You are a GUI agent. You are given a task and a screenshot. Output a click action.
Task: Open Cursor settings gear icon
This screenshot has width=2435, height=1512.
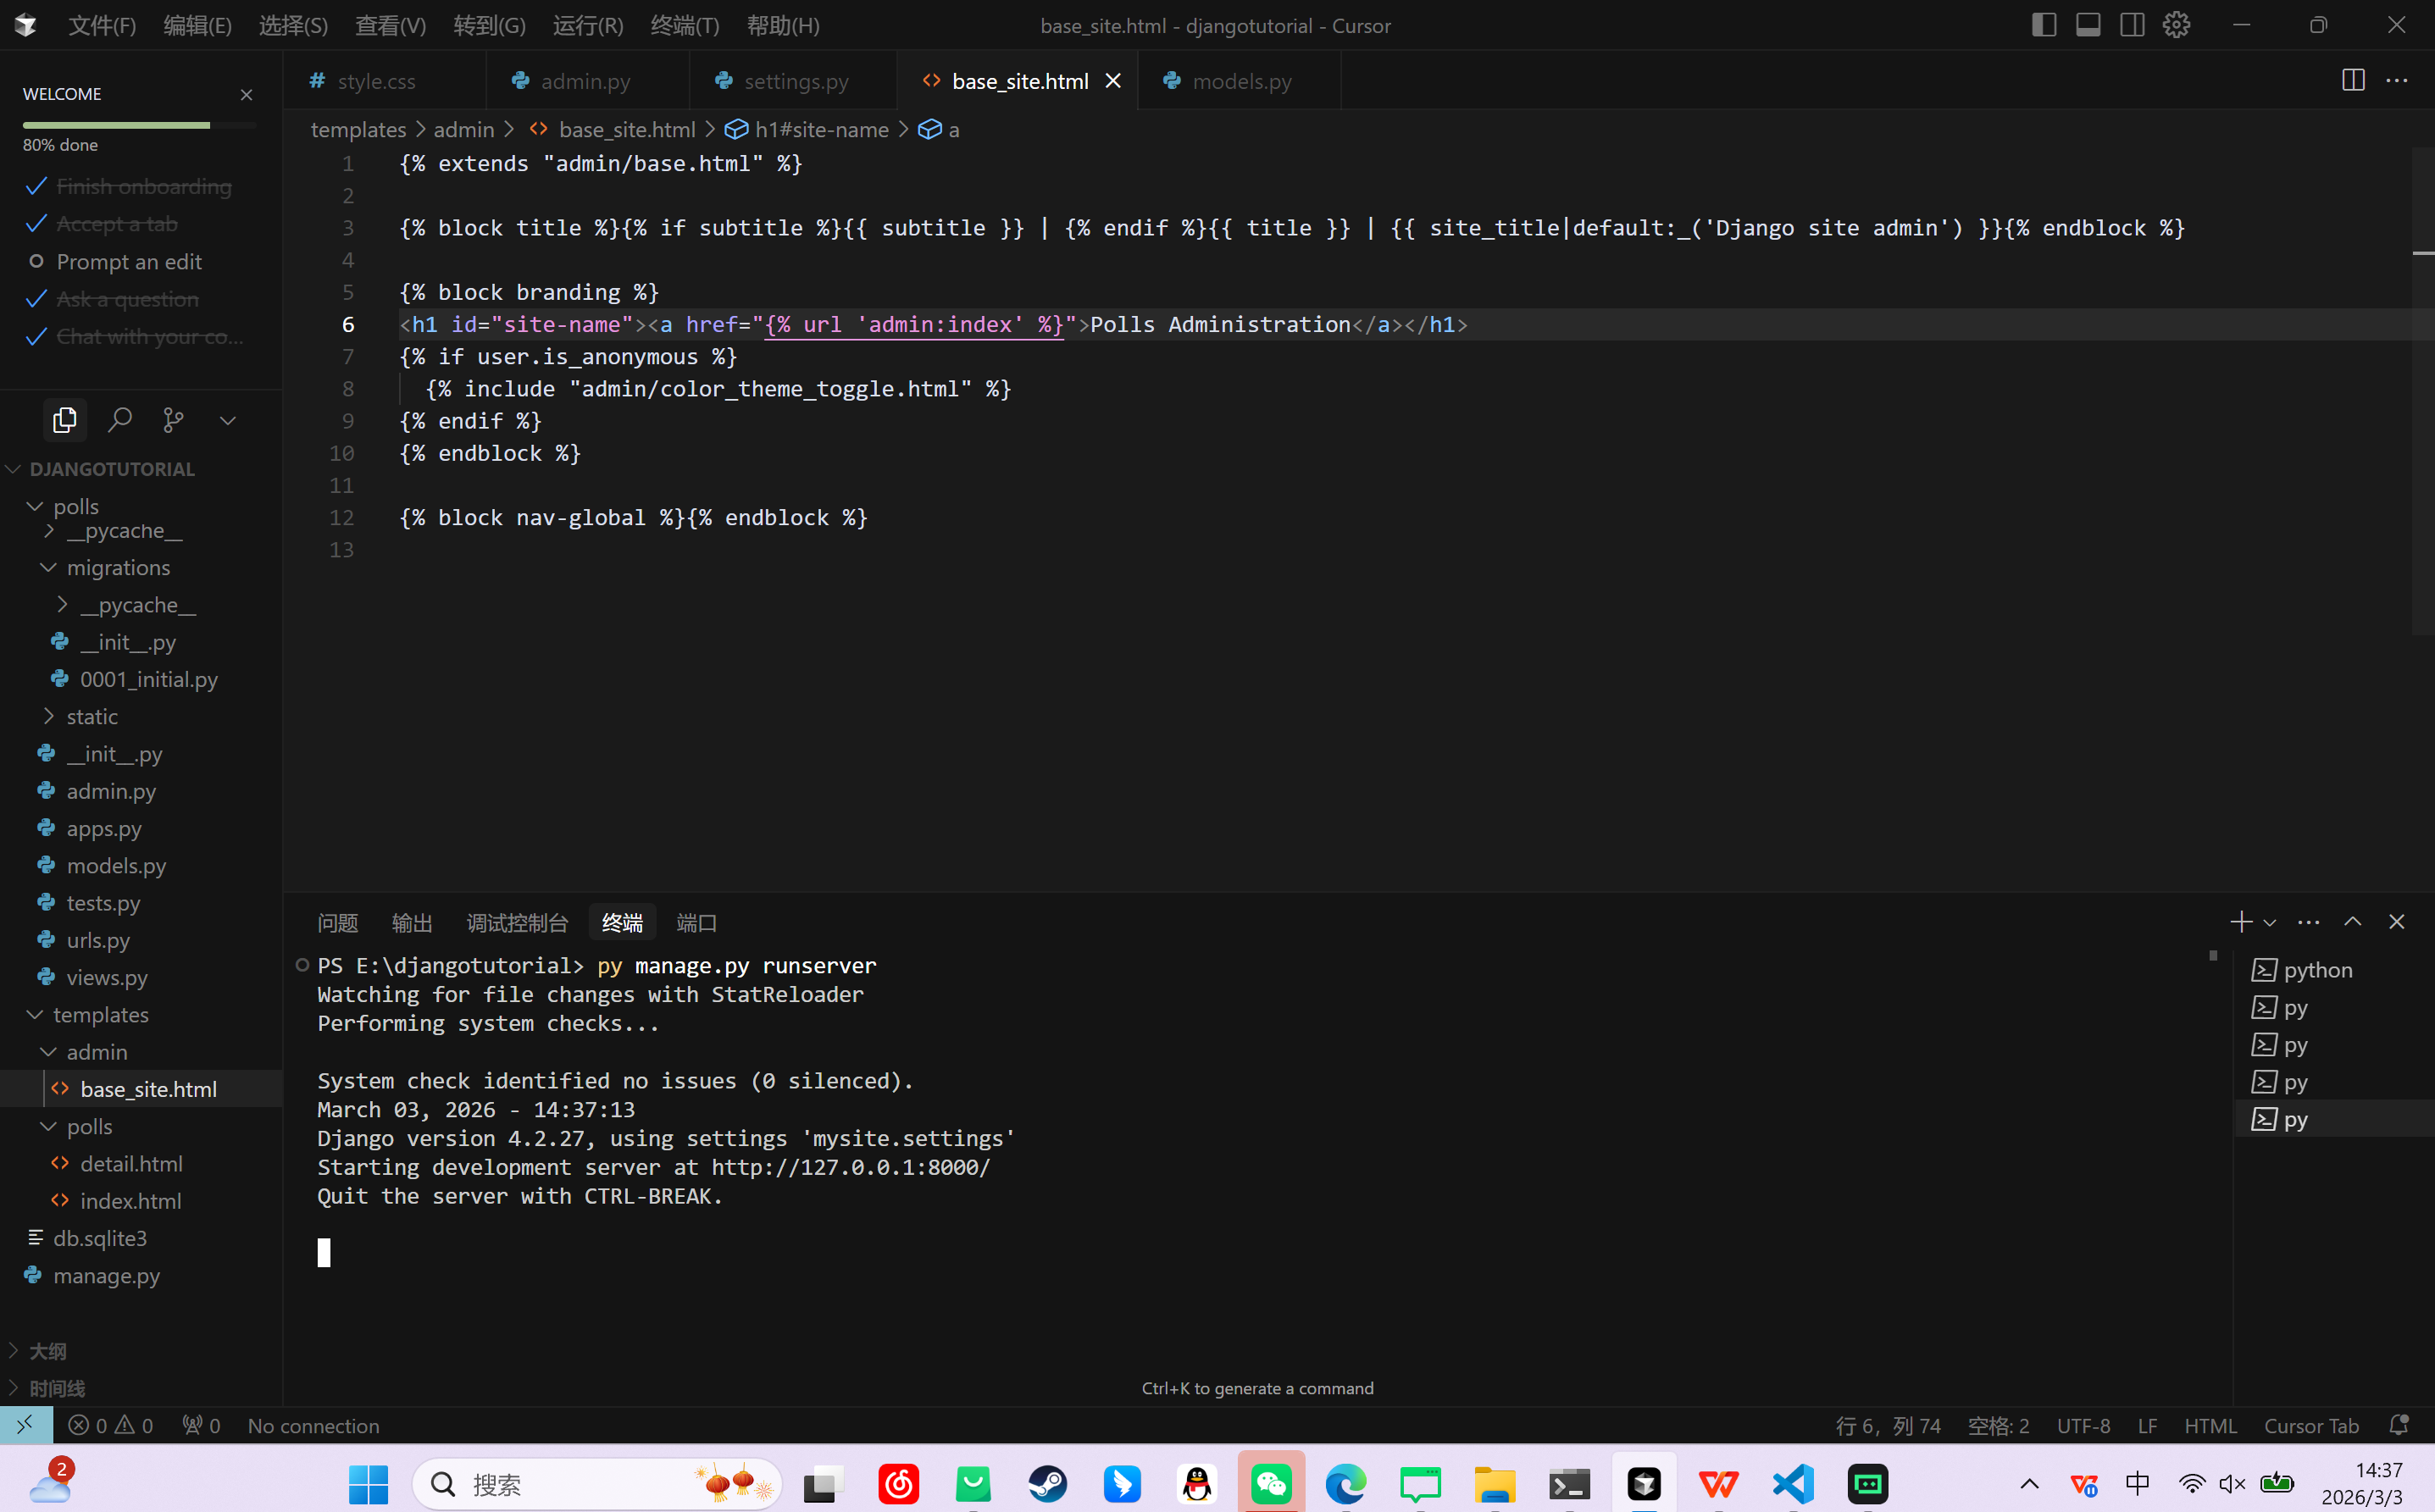tap(2176, 25)
